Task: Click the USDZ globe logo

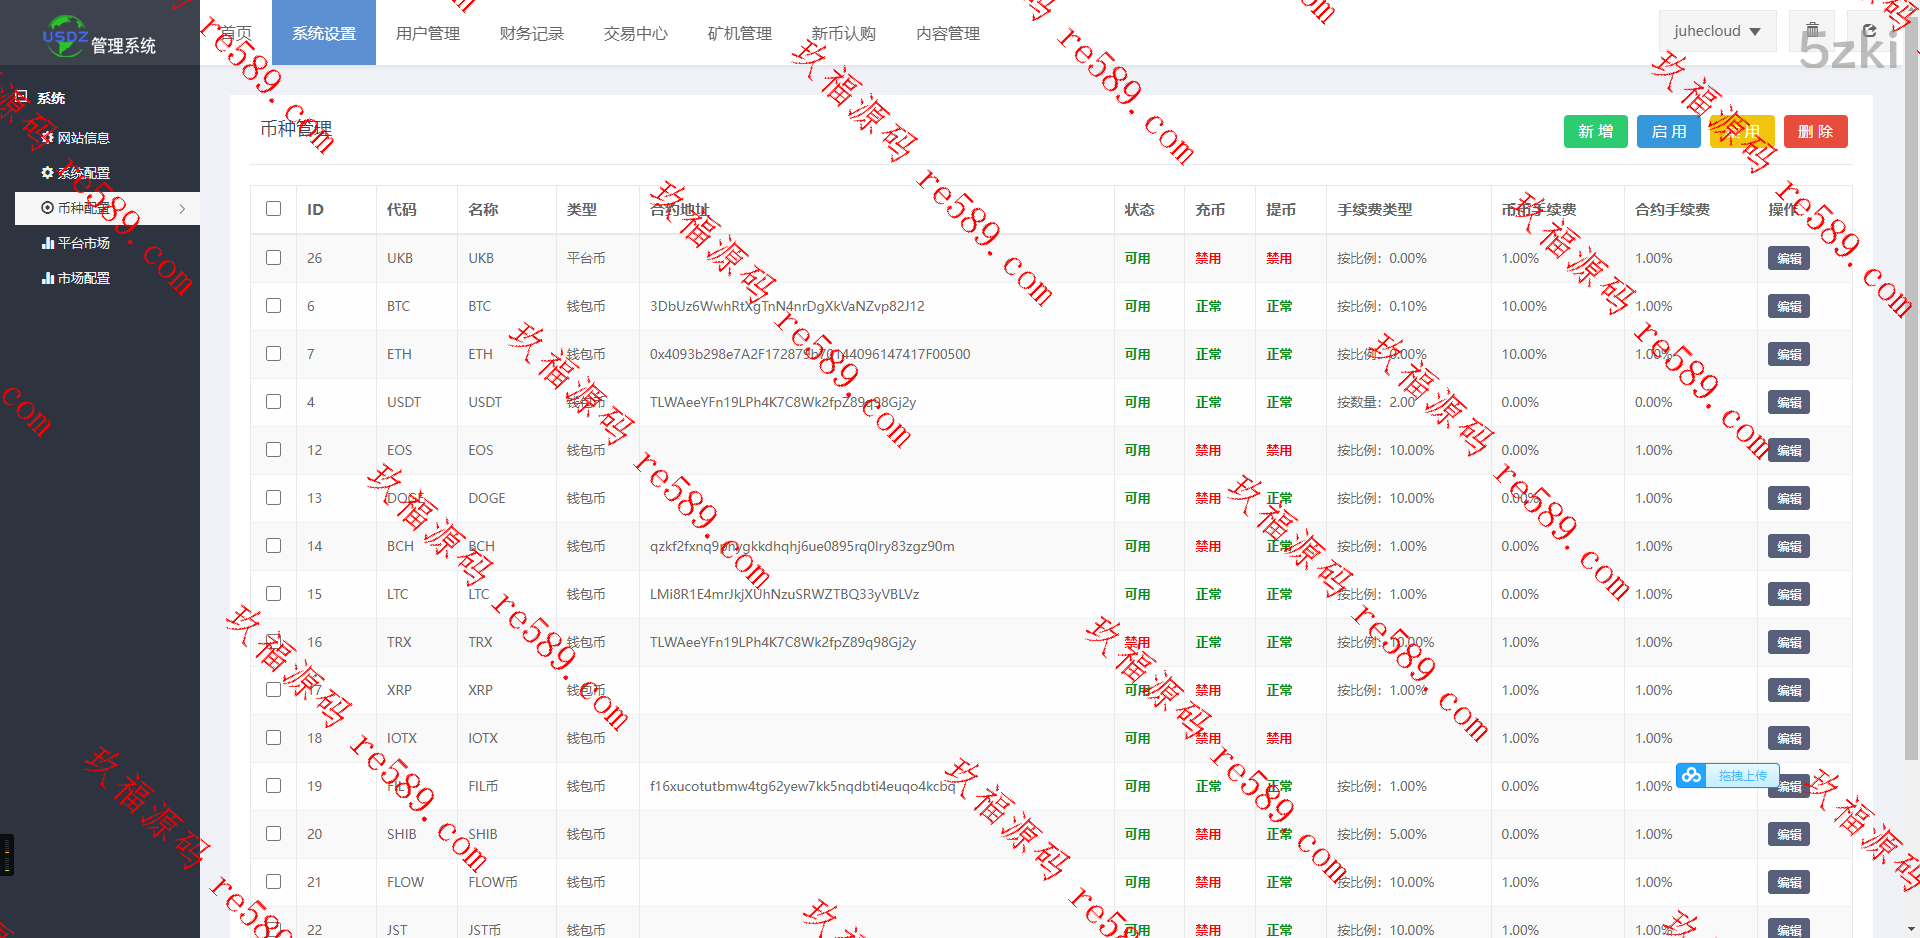Action: [65, 36]
